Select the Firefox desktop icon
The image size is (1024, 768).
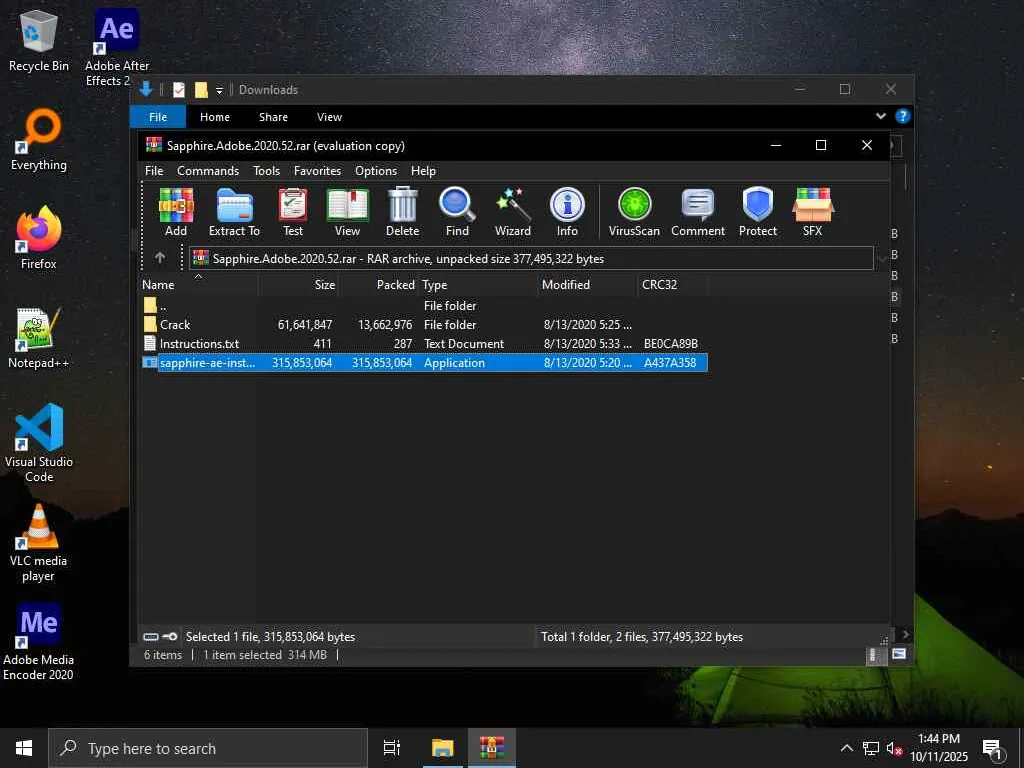[x=39, y=238]
